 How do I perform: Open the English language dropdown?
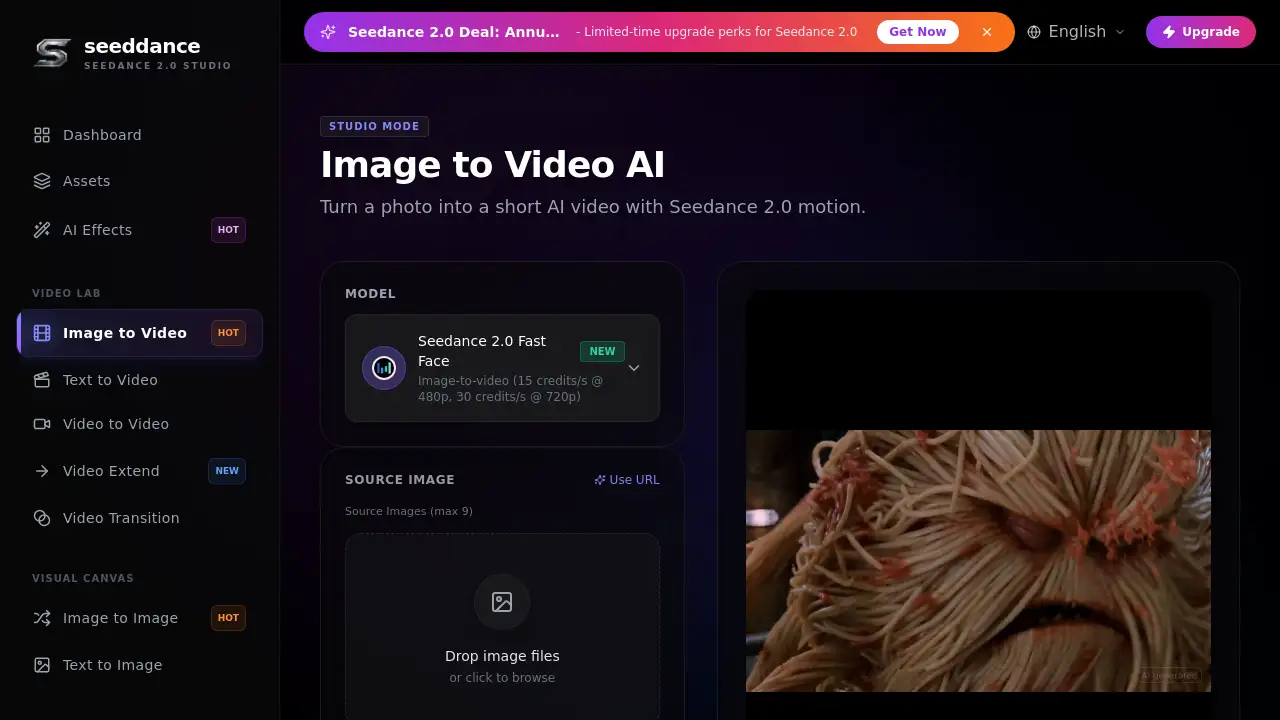[x=1076, y=32]
